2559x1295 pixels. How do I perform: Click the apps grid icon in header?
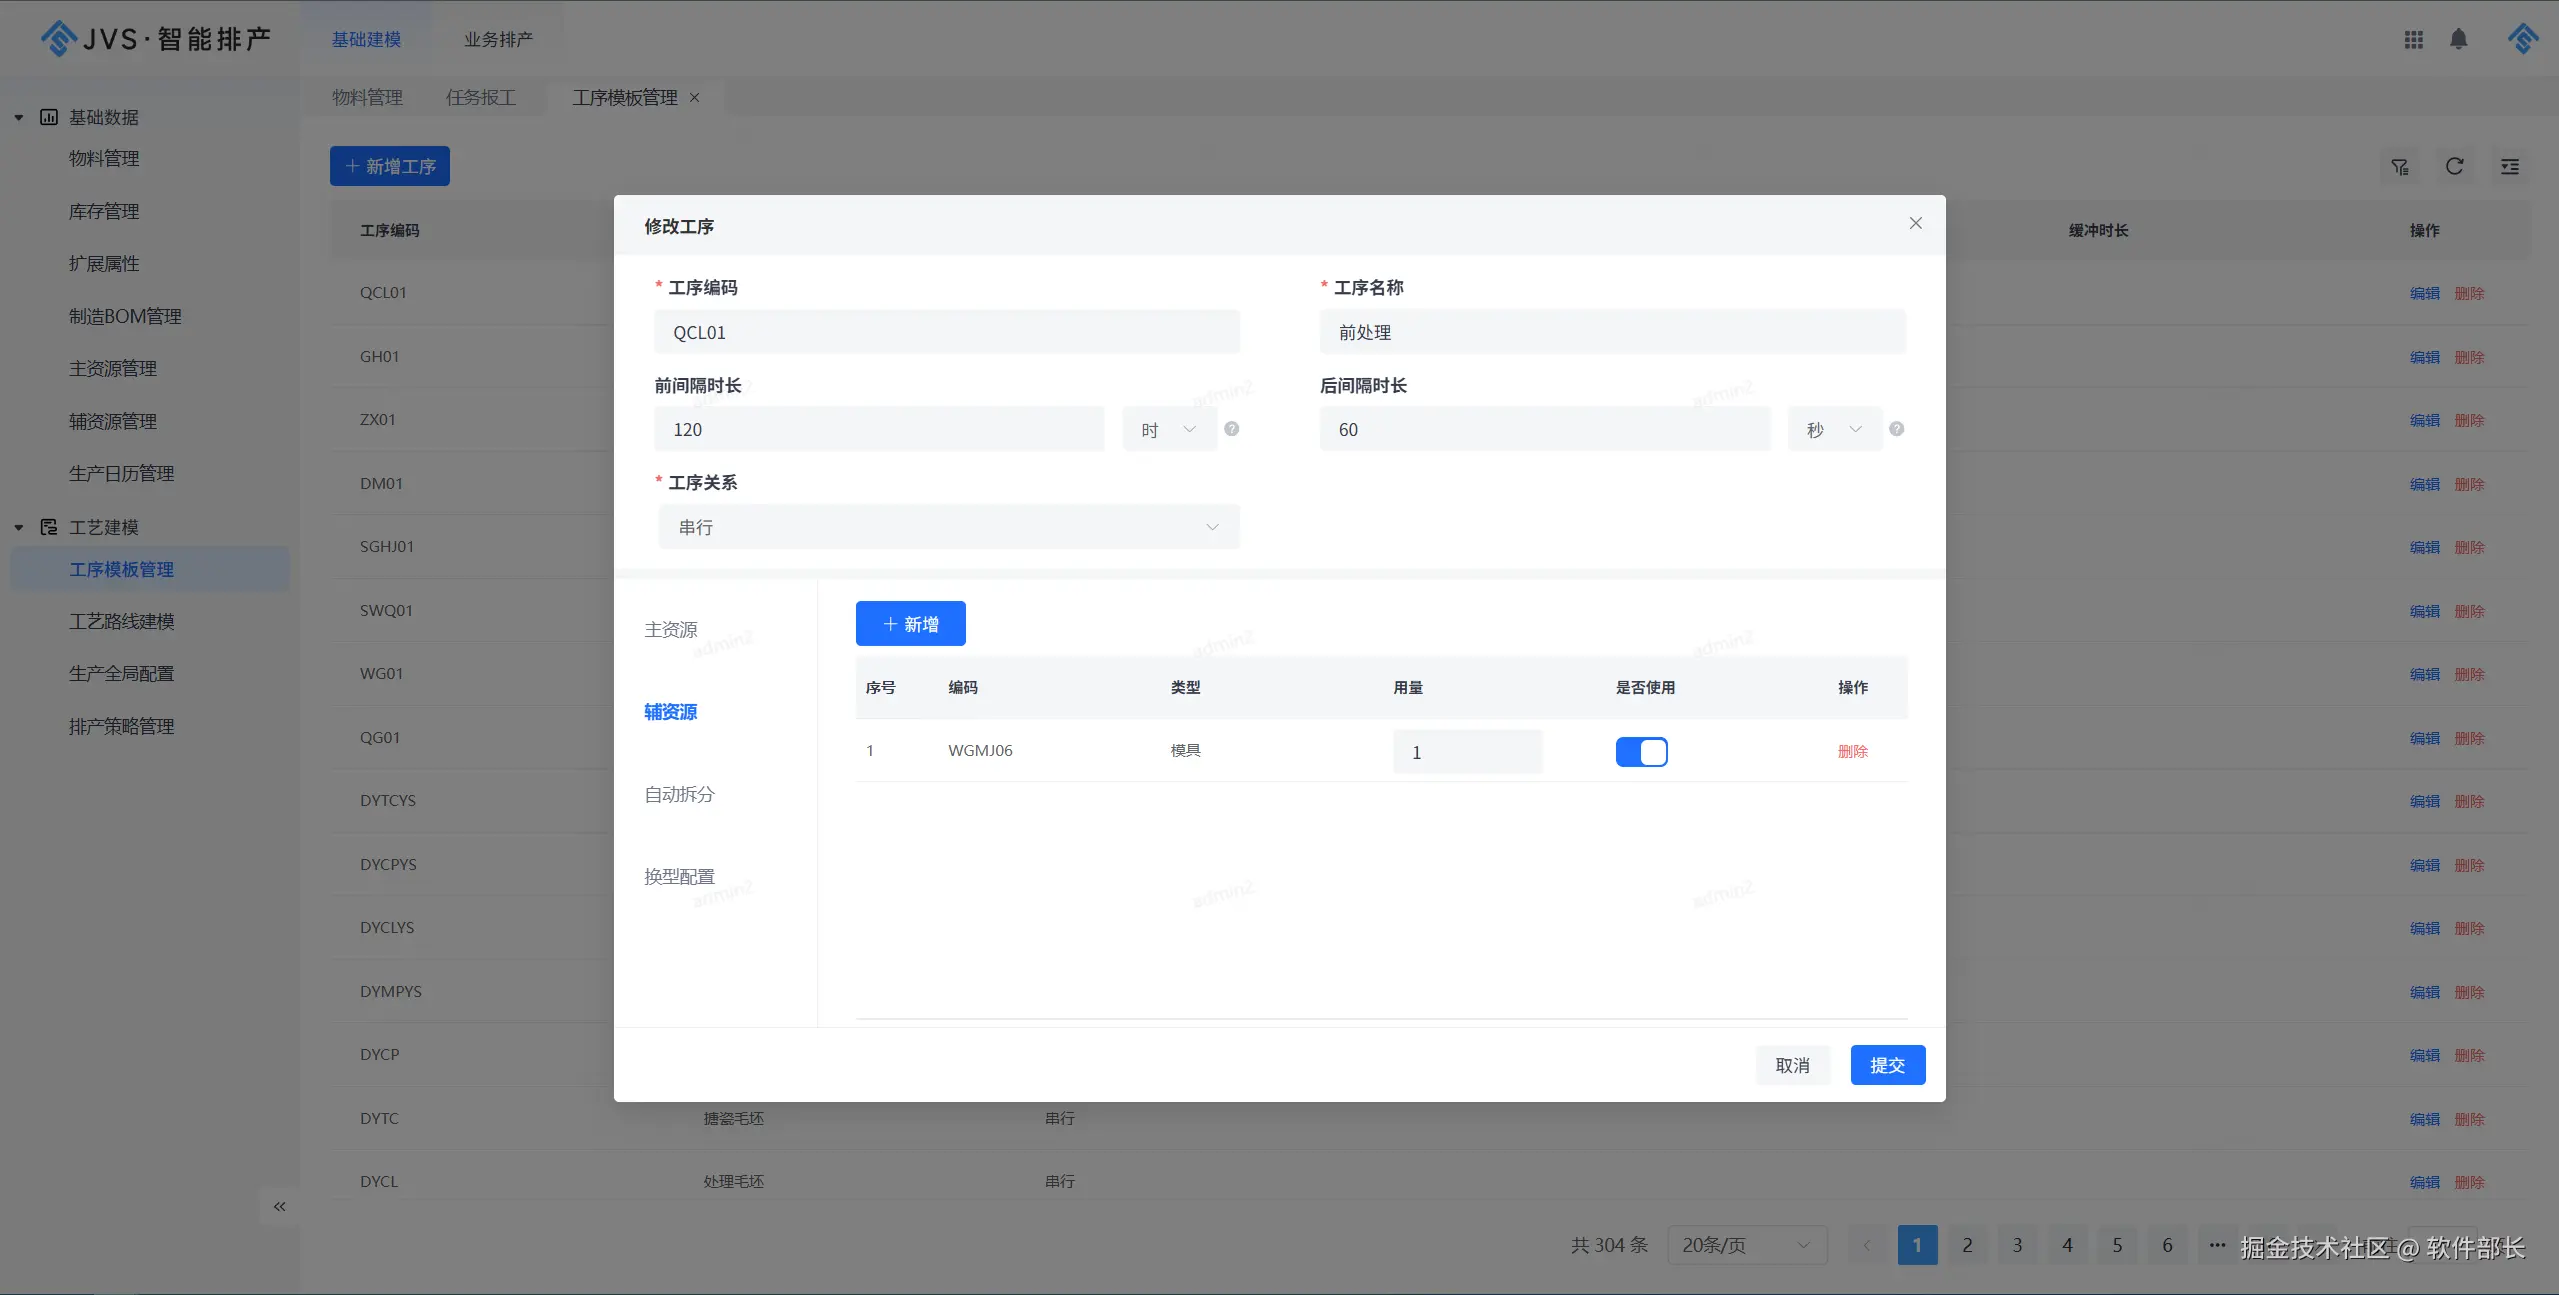(x=2413, y=40)
